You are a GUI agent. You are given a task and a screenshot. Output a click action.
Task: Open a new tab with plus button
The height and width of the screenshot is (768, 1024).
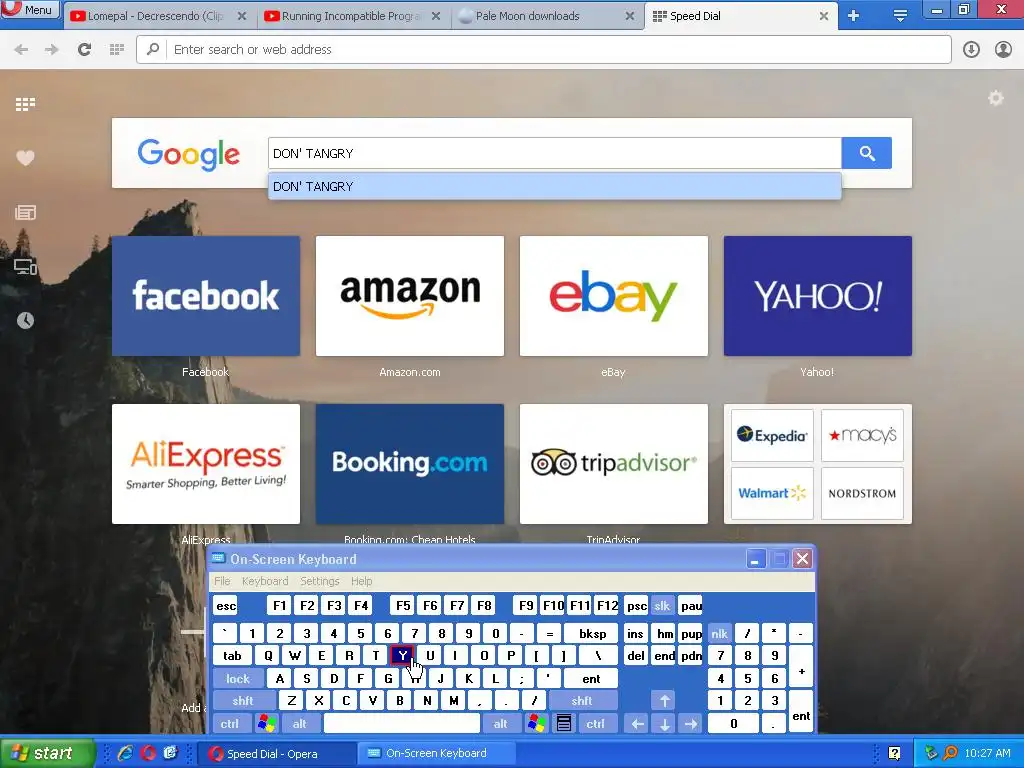click(854, 16)
